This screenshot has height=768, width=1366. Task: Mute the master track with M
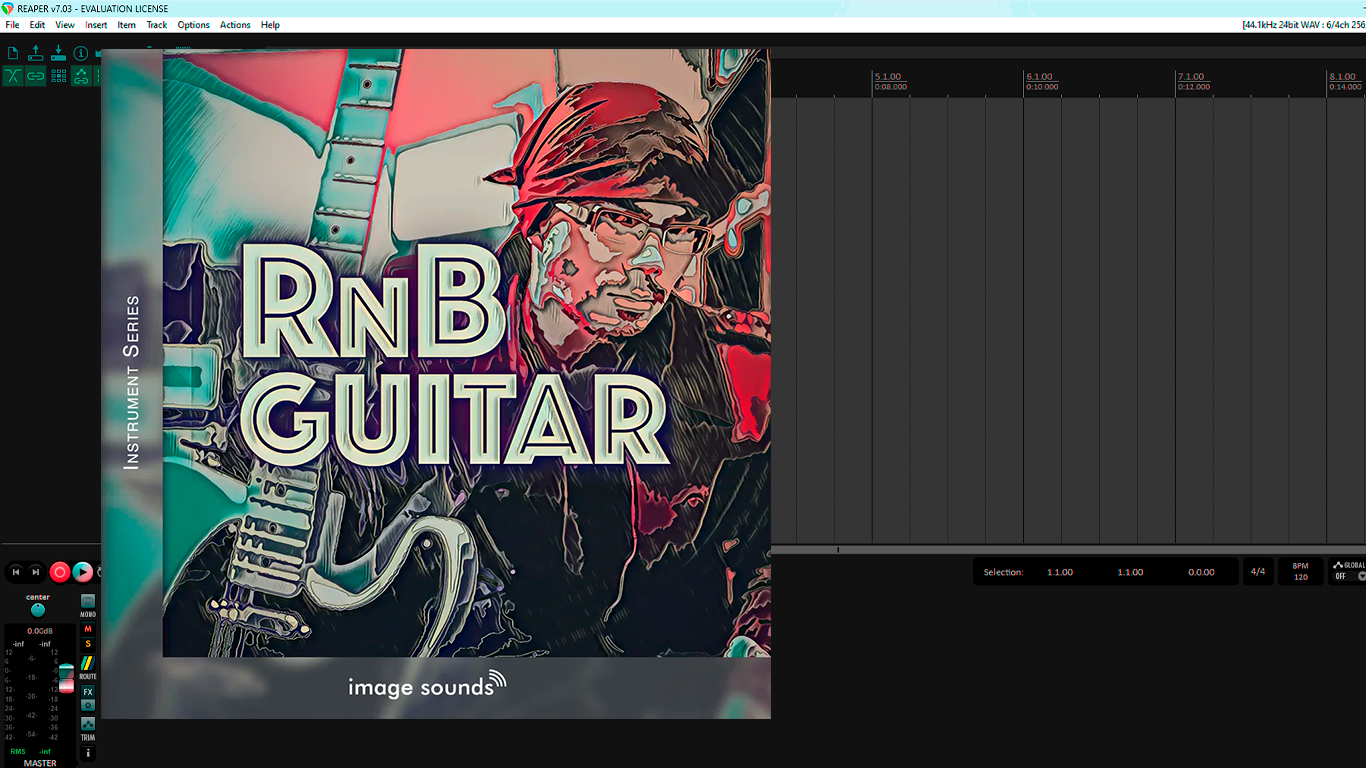(x=88, y=629)
